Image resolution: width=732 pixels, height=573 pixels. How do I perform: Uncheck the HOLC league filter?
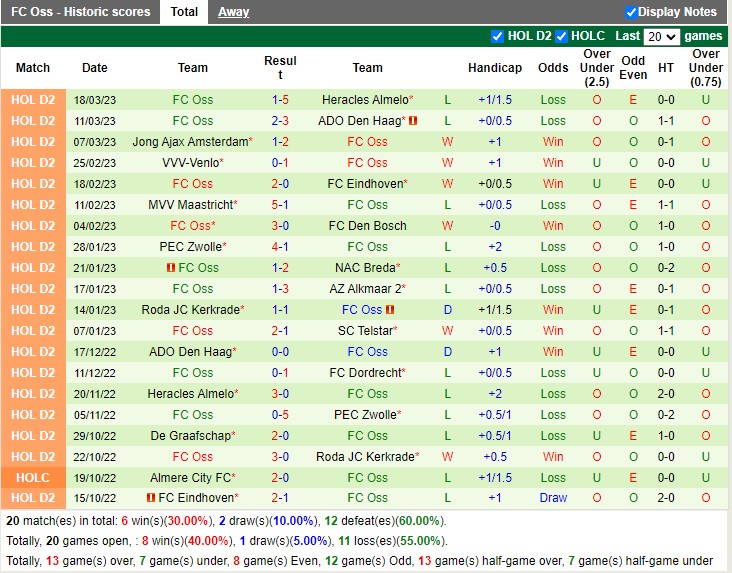(x=561, y=36)
